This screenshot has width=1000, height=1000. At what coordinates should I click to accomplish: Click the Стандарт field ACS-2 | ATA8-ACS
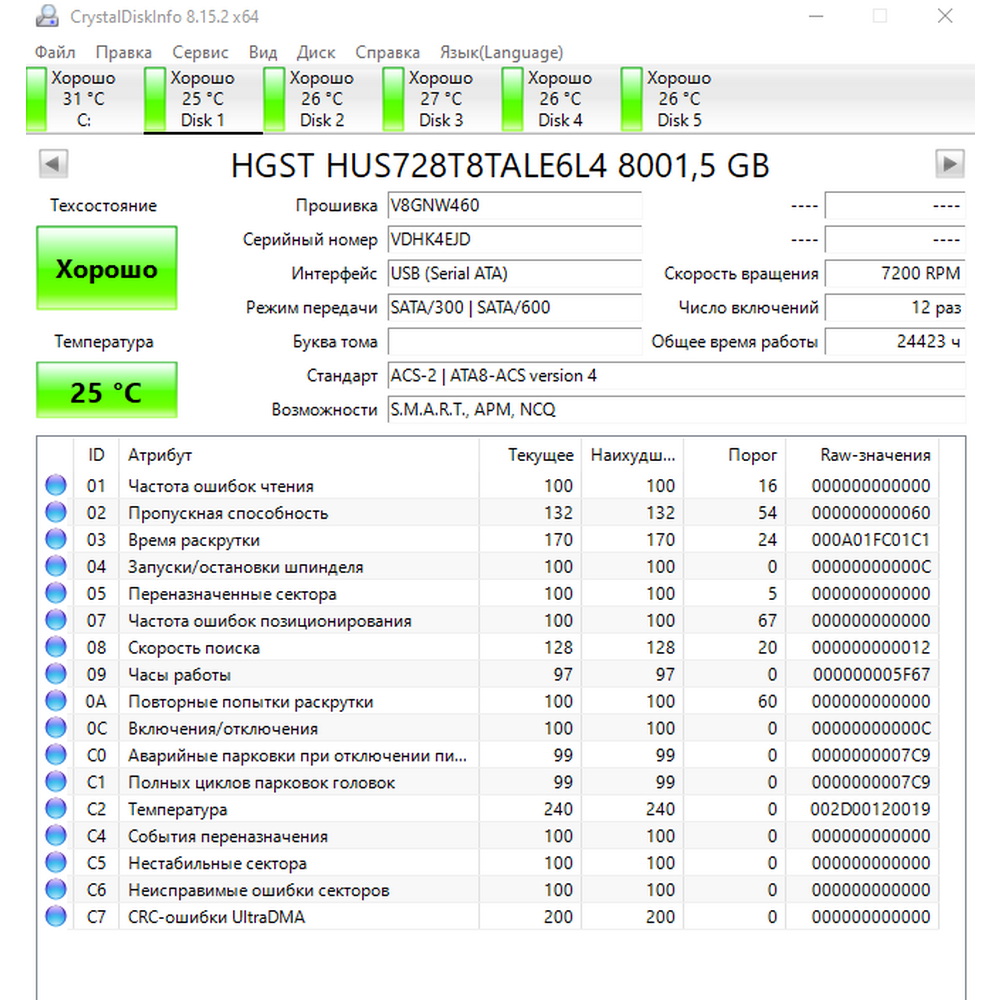point(677,375)
